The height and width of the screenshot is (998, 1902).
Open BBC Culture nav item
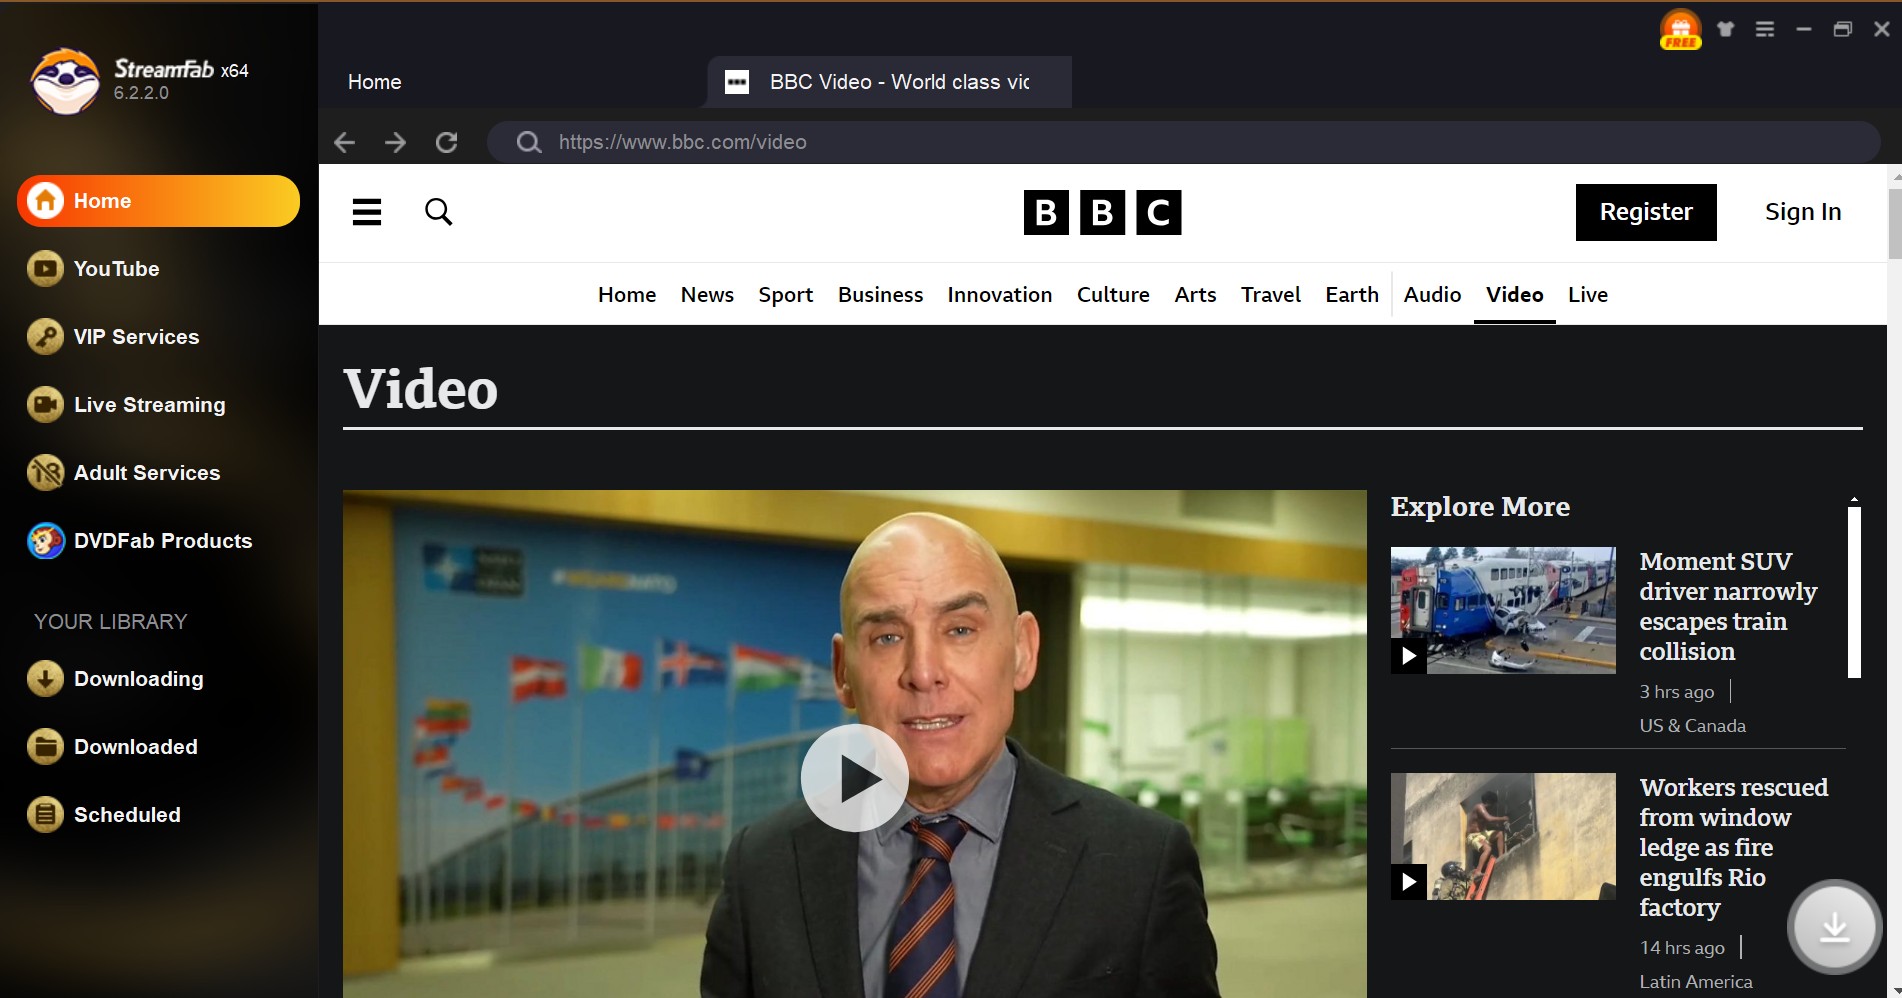(x=1113, y=295)
